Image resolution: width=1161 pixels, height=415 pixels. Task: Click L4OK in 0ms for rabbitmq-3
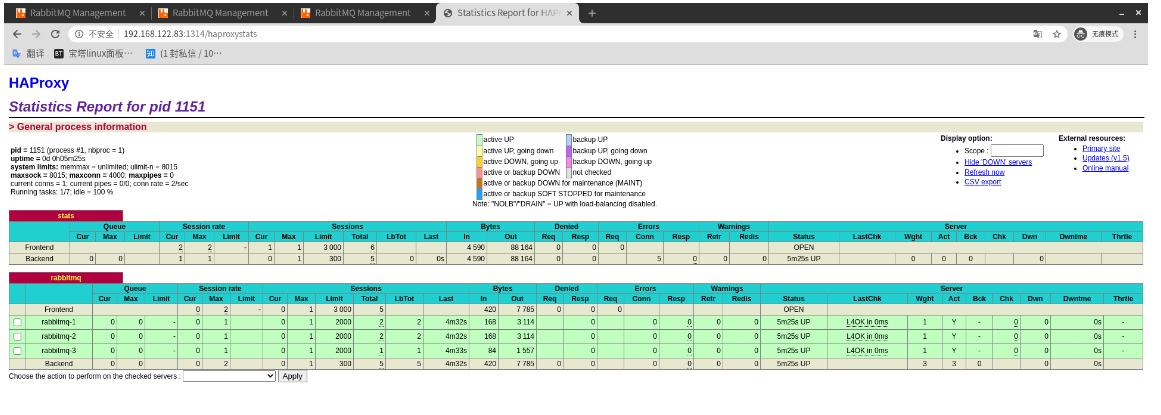point(867,351)
